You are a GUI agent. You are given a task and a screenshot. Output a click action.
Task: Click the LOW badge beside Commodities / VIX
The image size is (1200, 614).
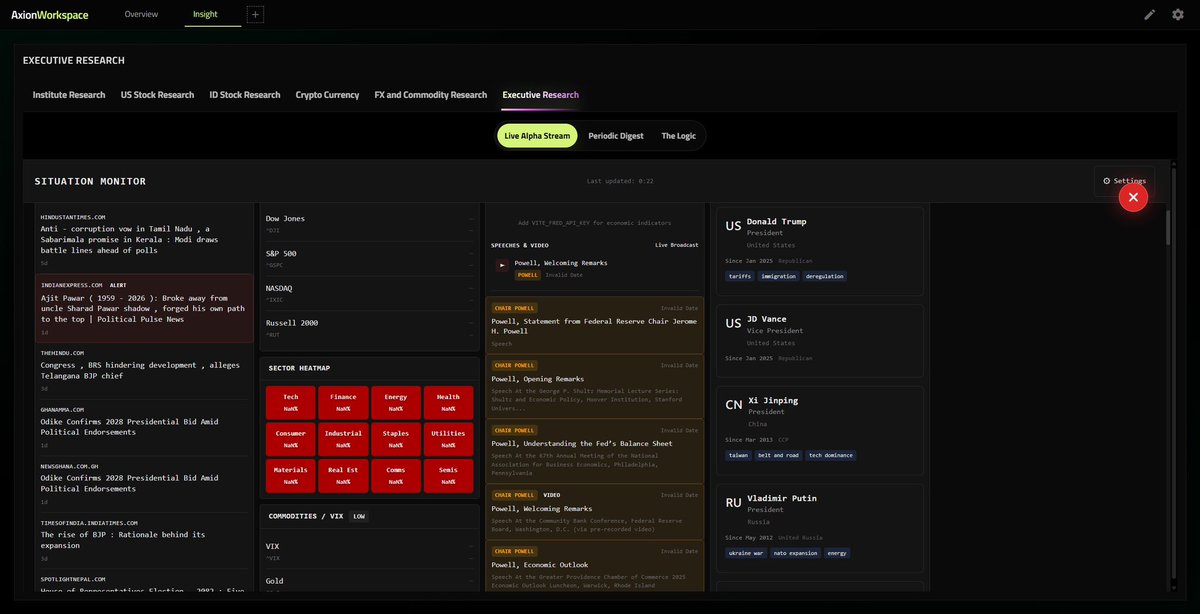click(x=359, y=516)
